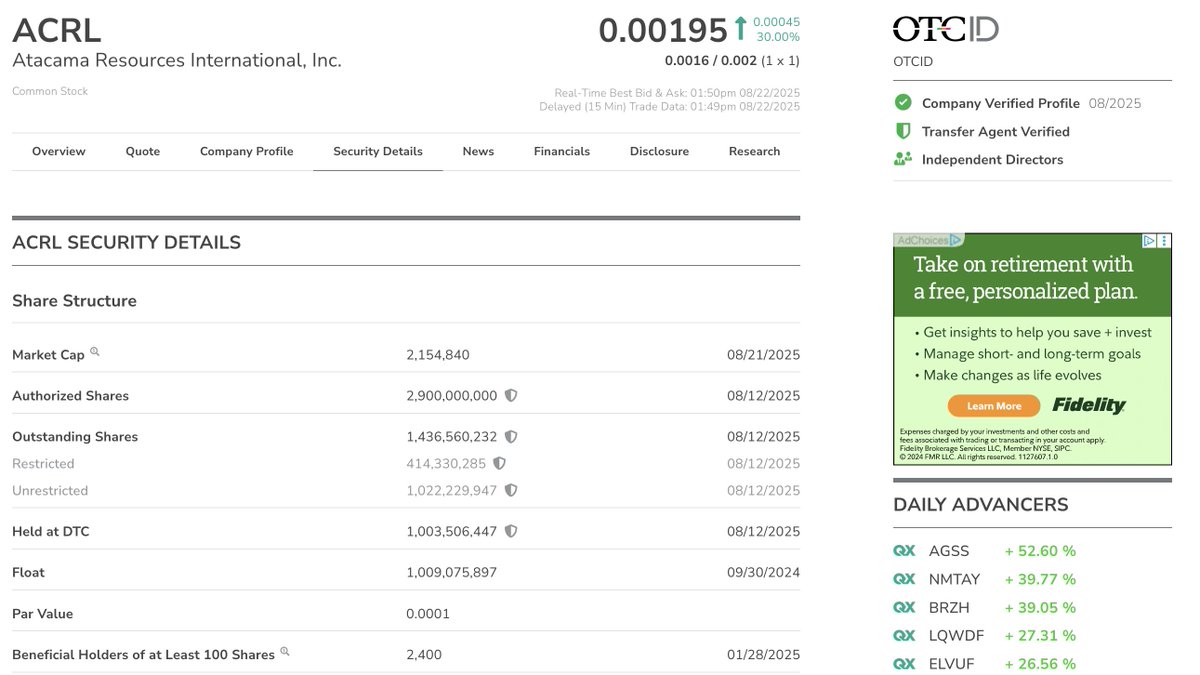
Task: Open the Financials tab
Action: [x=562, y=151]
